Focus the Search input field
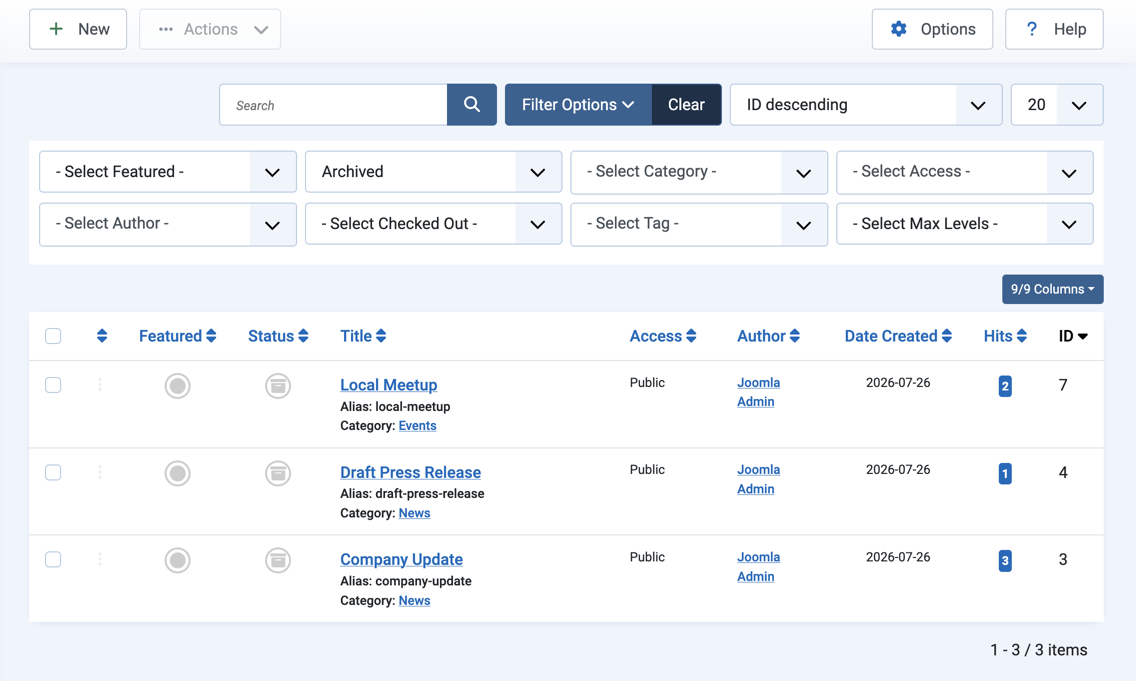 tap(333, 105)
